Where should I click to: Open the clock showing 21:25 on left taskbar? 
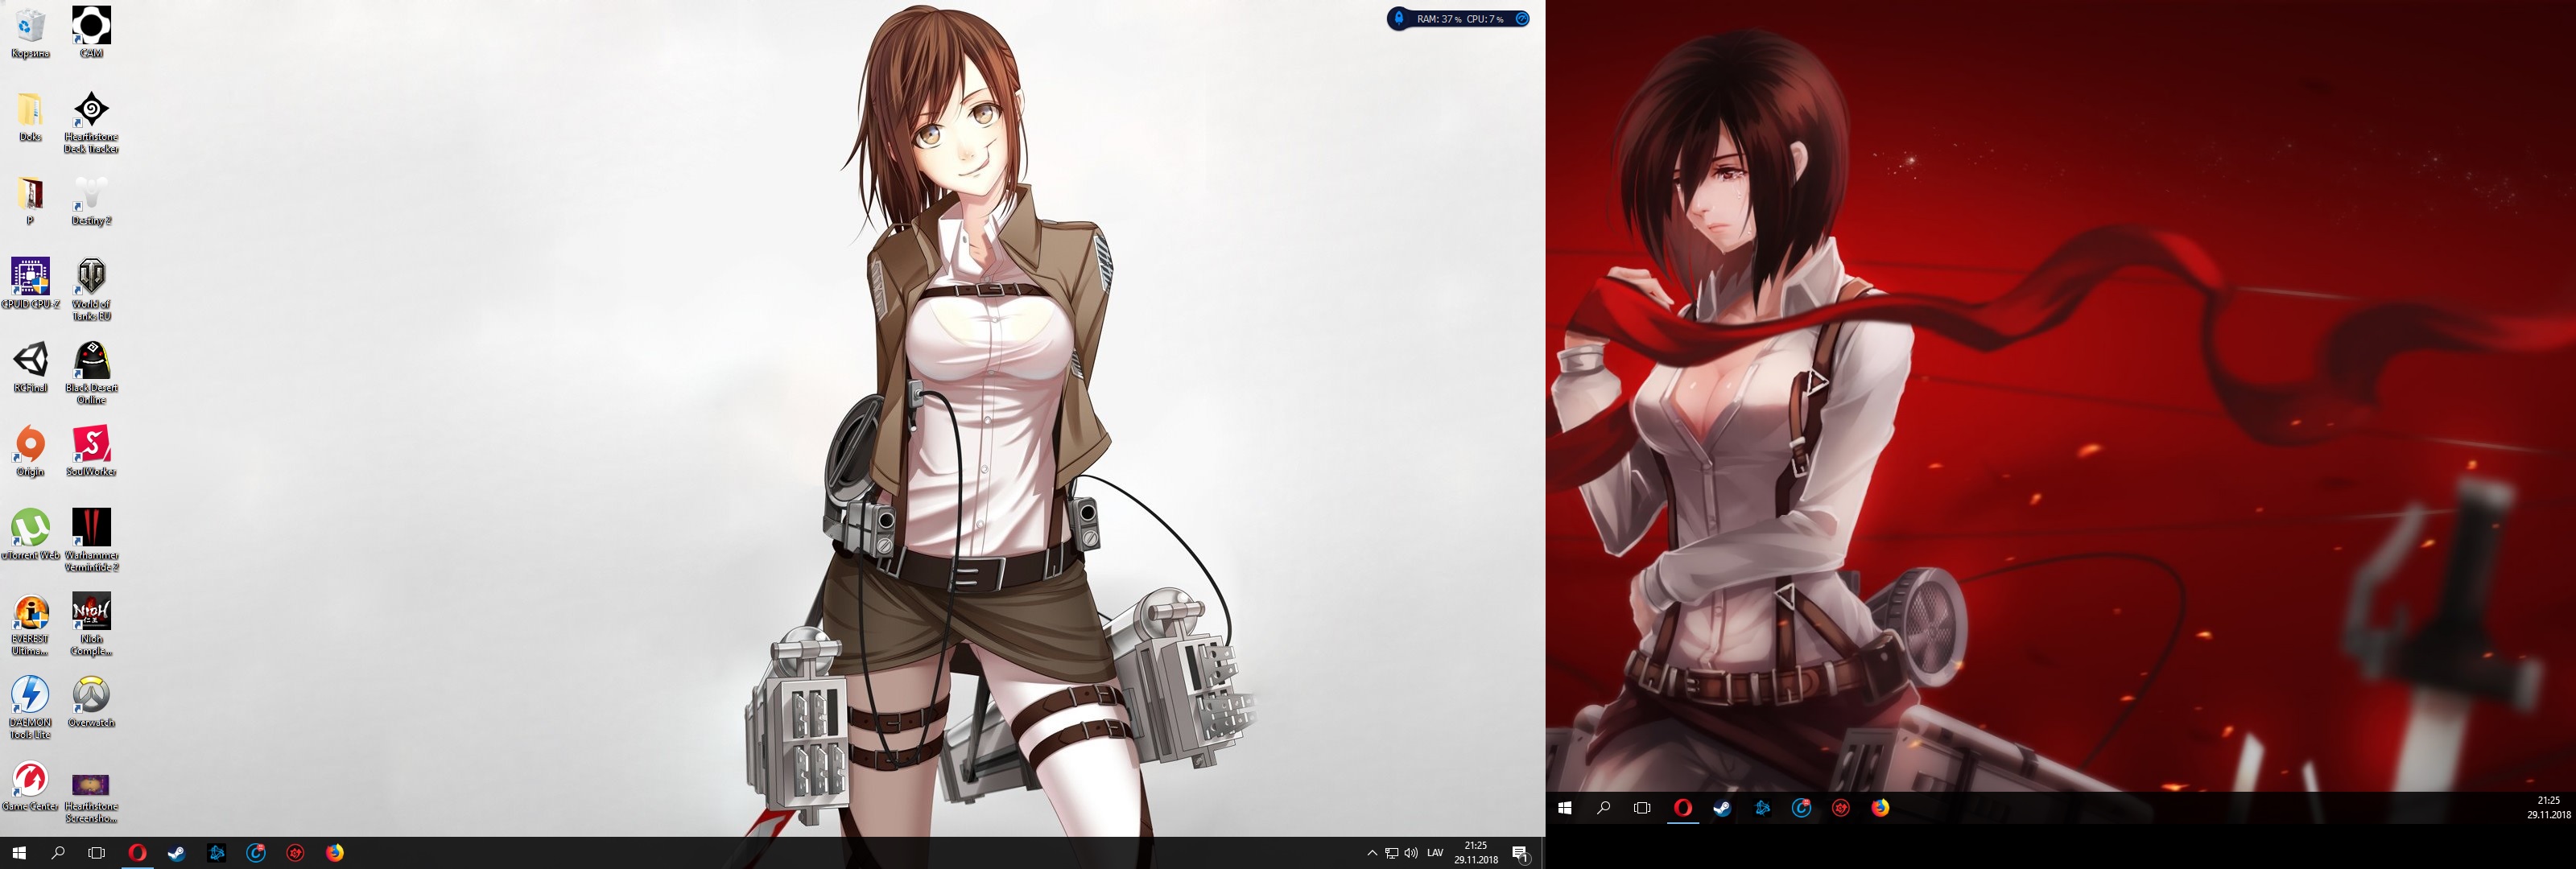tap(1476, 853)
